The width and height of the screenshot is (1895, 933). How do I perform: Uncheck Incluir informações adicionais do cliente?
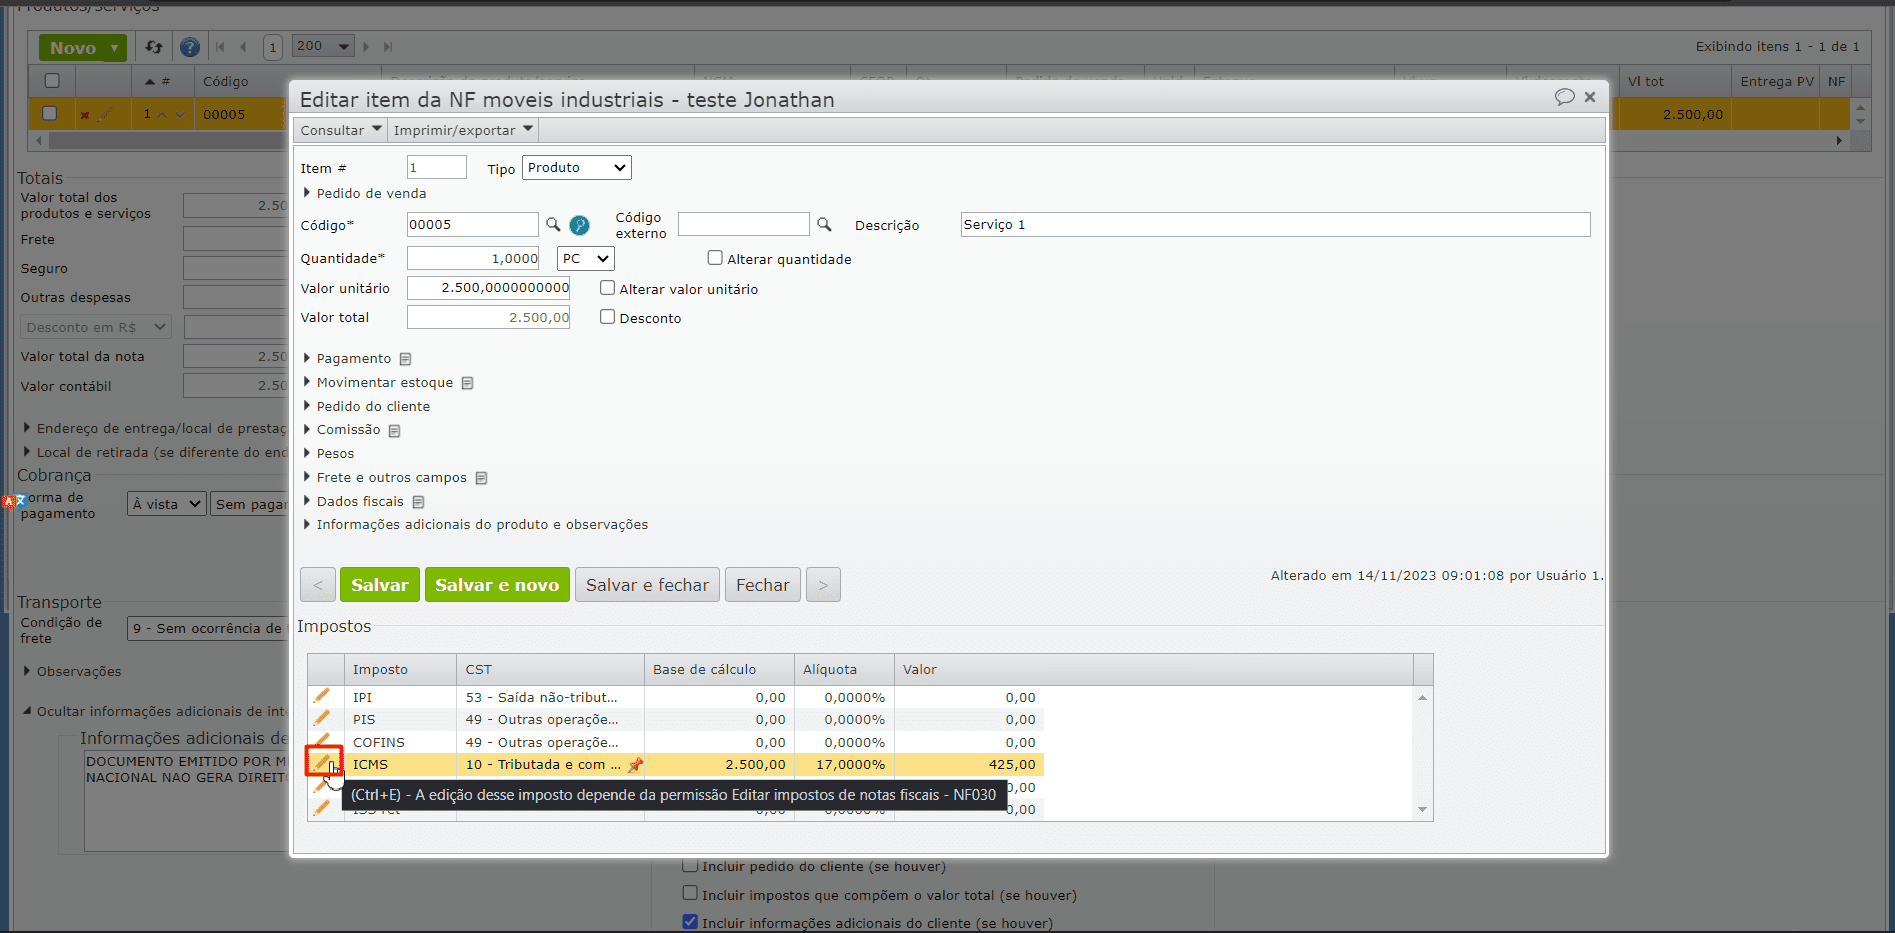tap(690, 922)
